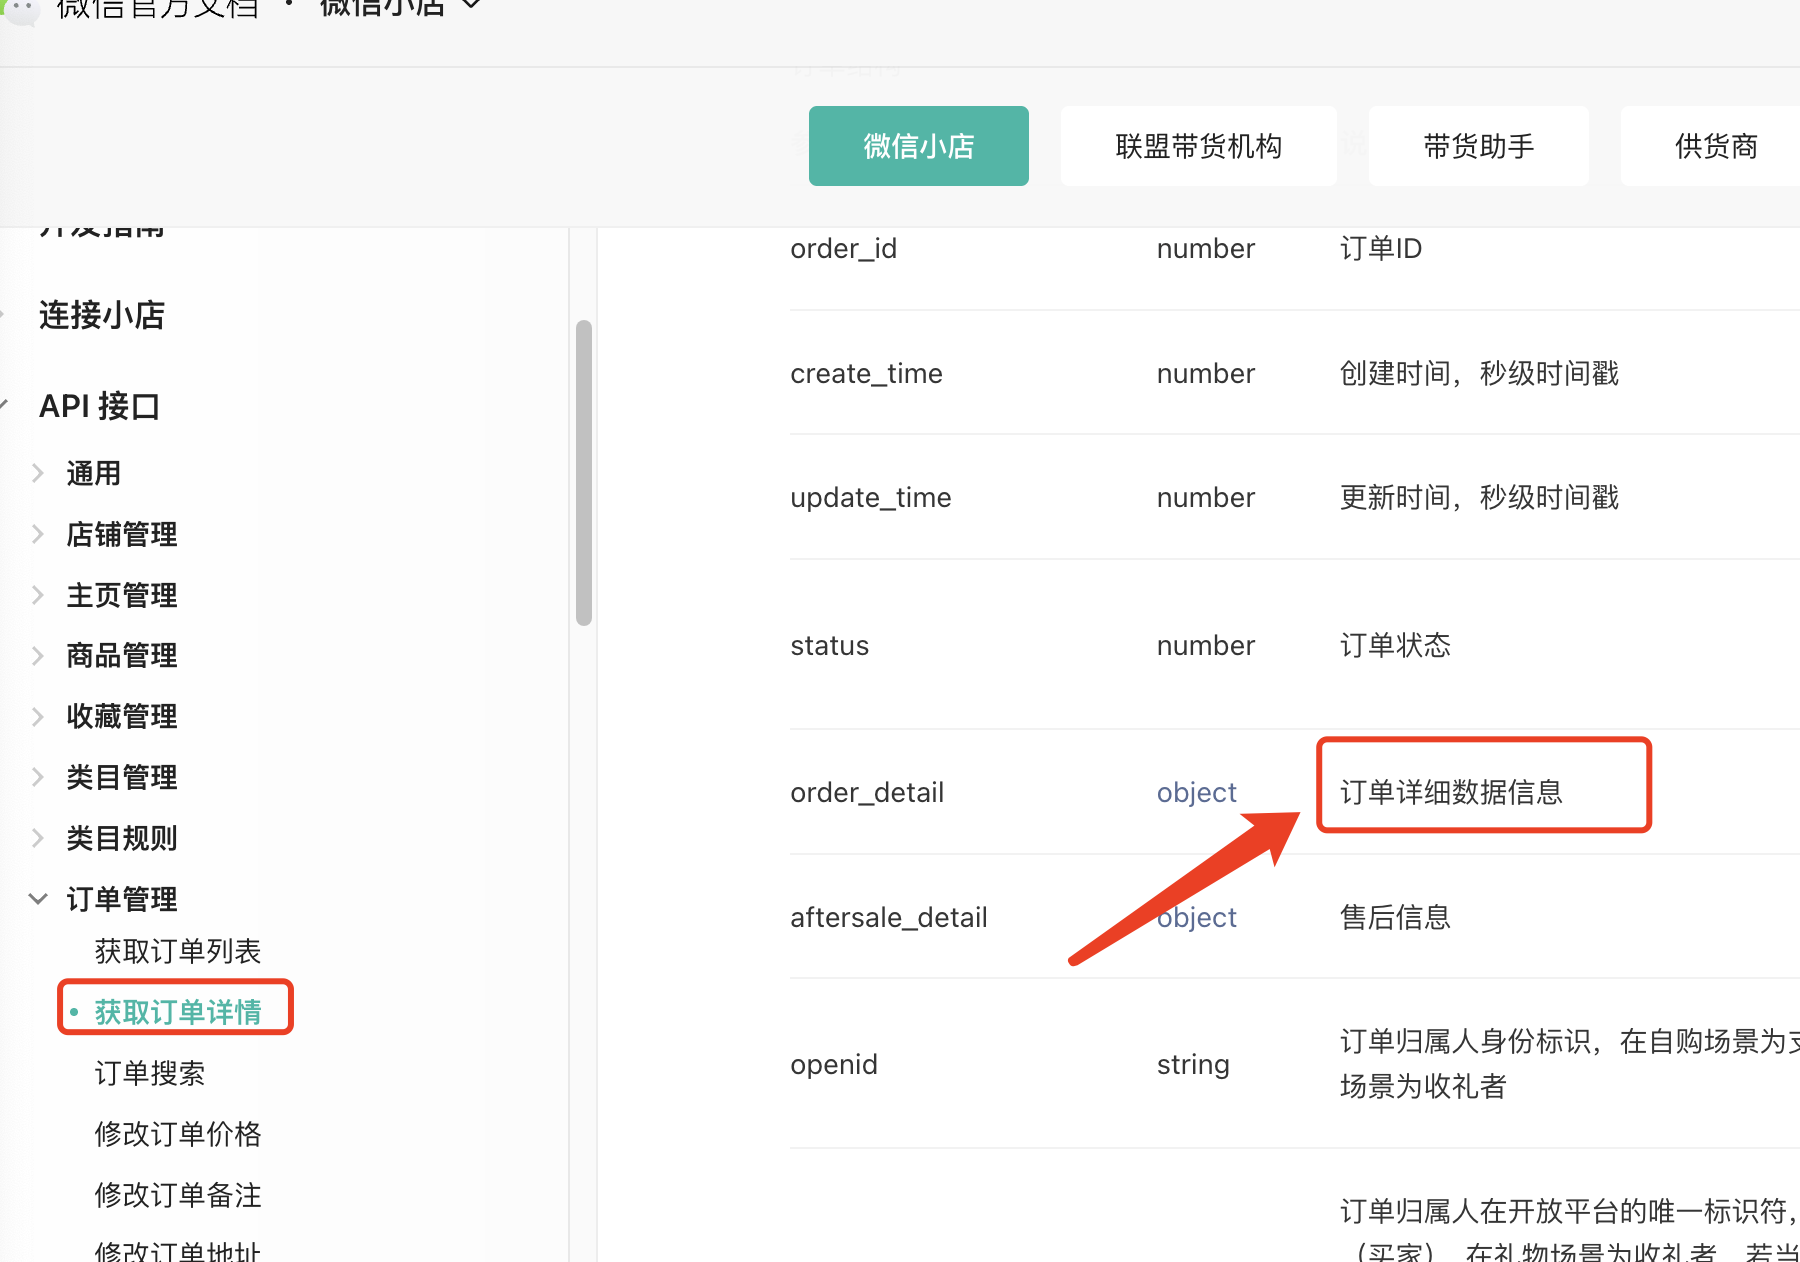Switch to the 联盟带货机构 tab
1800x1262 pixels.
[x=1199, y=146]
